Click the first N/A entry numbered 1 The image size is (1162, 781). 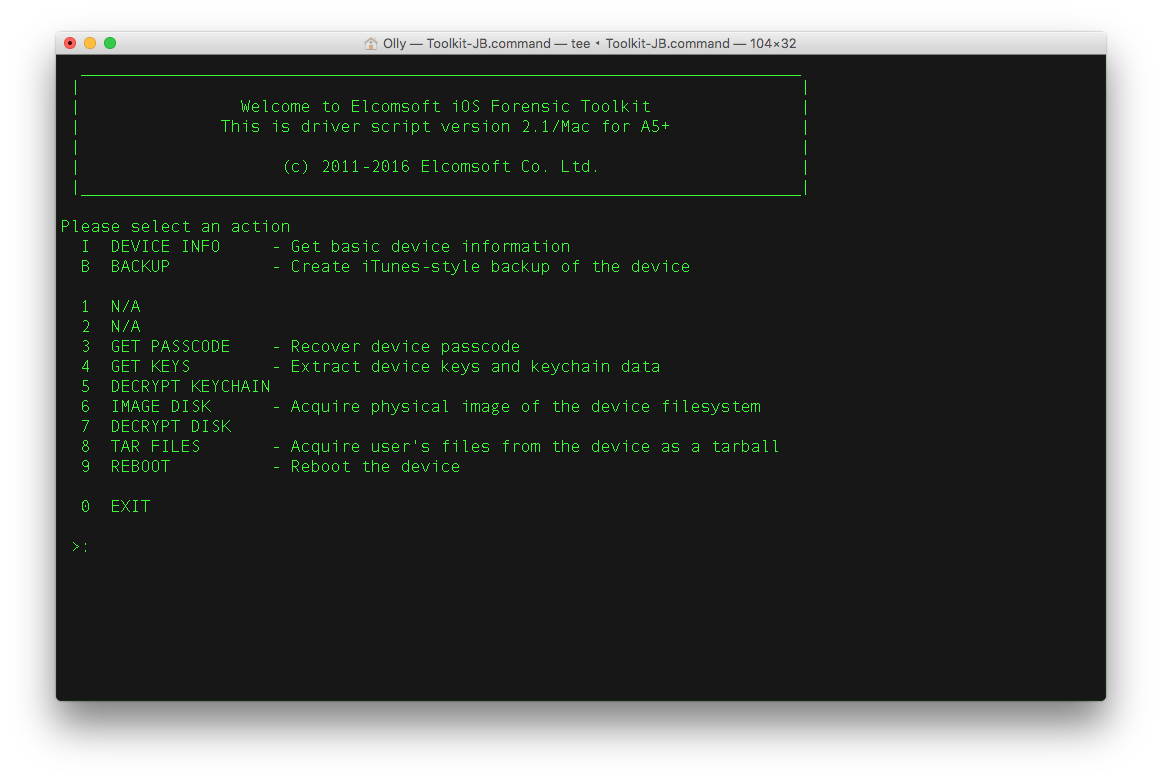pos(125,307)
